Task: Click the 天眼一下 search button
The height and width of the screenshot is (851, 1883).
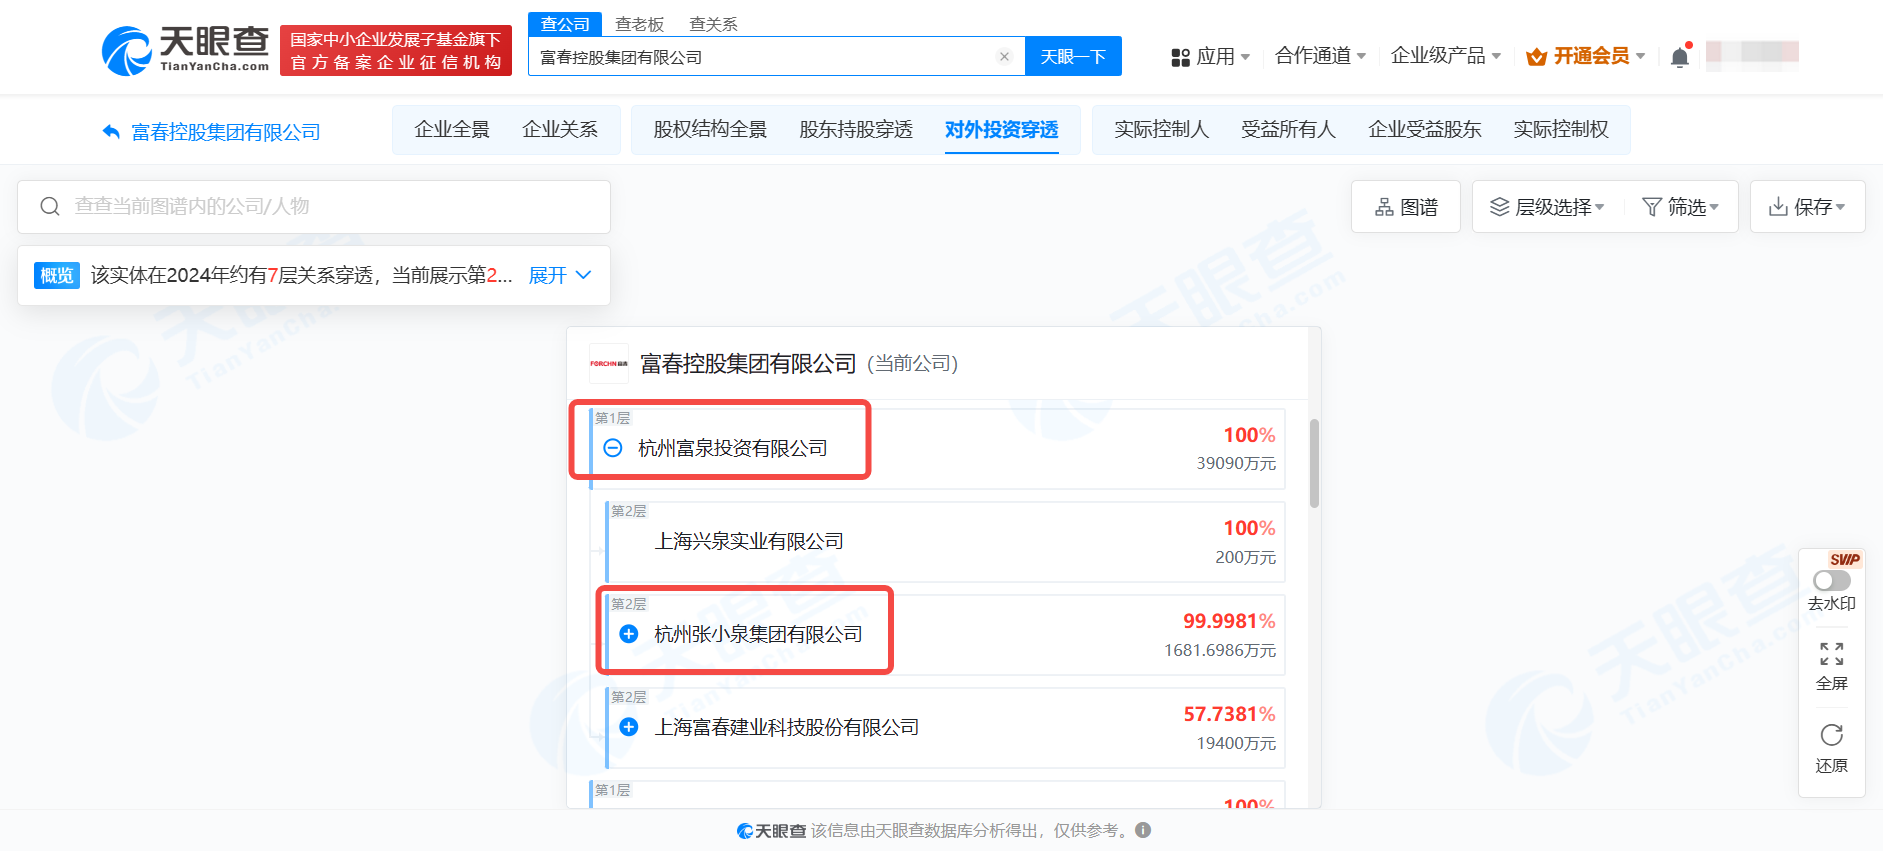Action: (x=1073, y=56)
